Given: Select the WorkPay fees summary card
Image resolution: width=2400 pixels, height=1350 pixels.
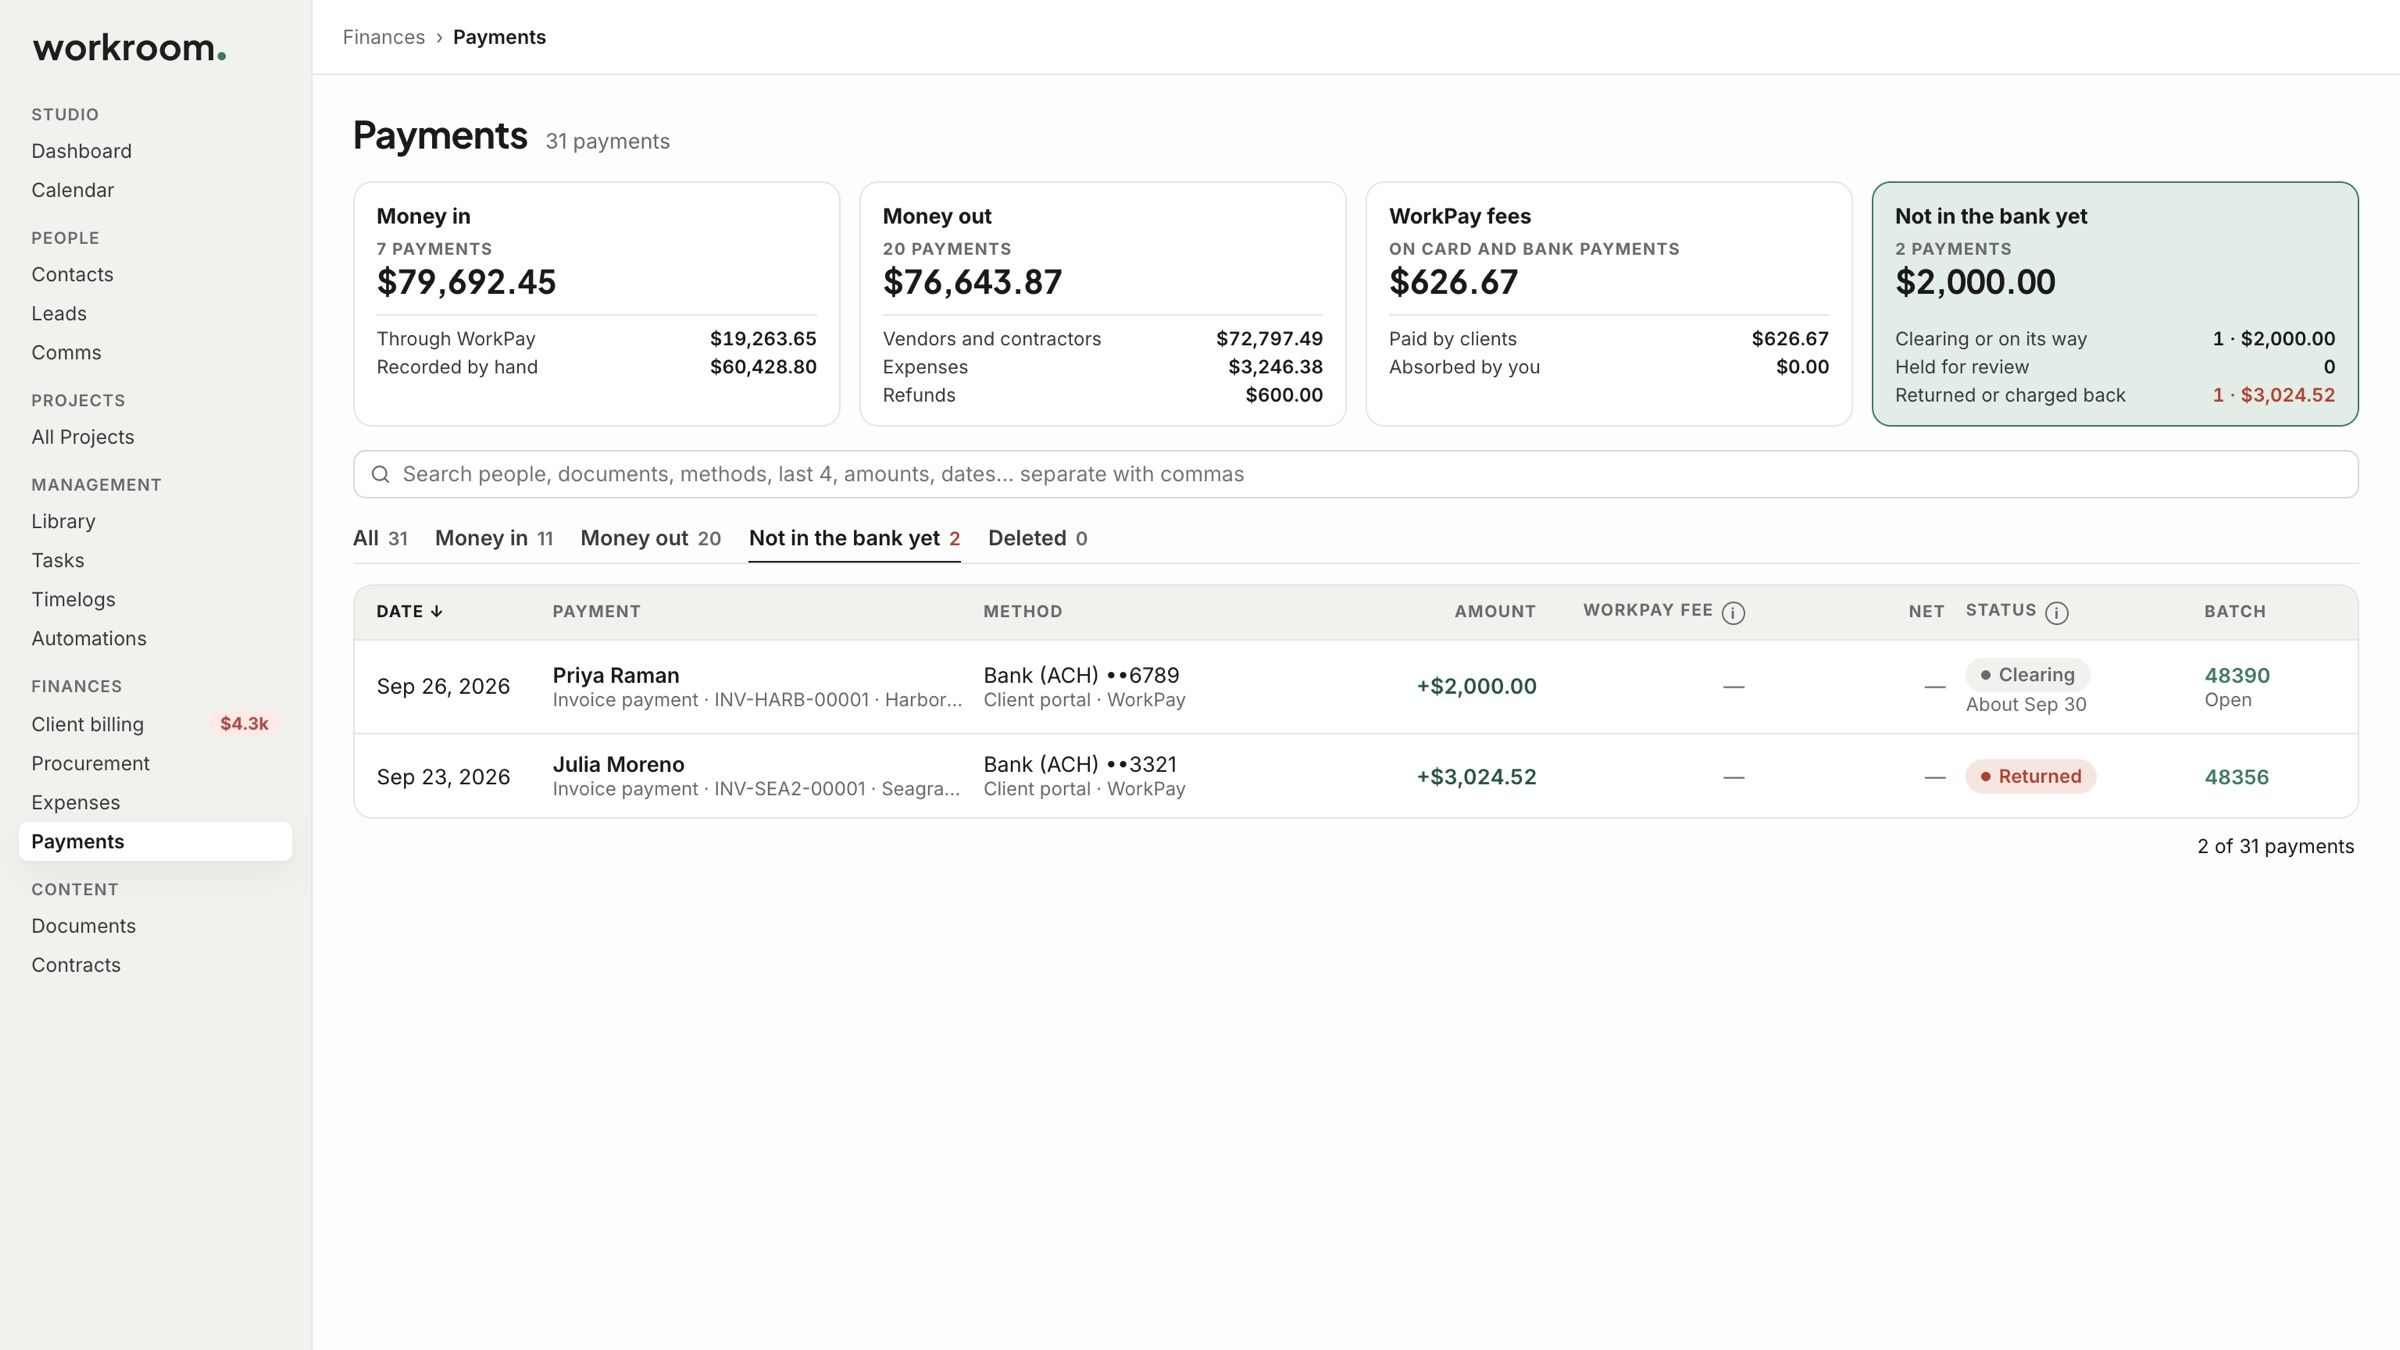Looking at the screenshot, I should pyautogui.click(x=1608, y=304).
